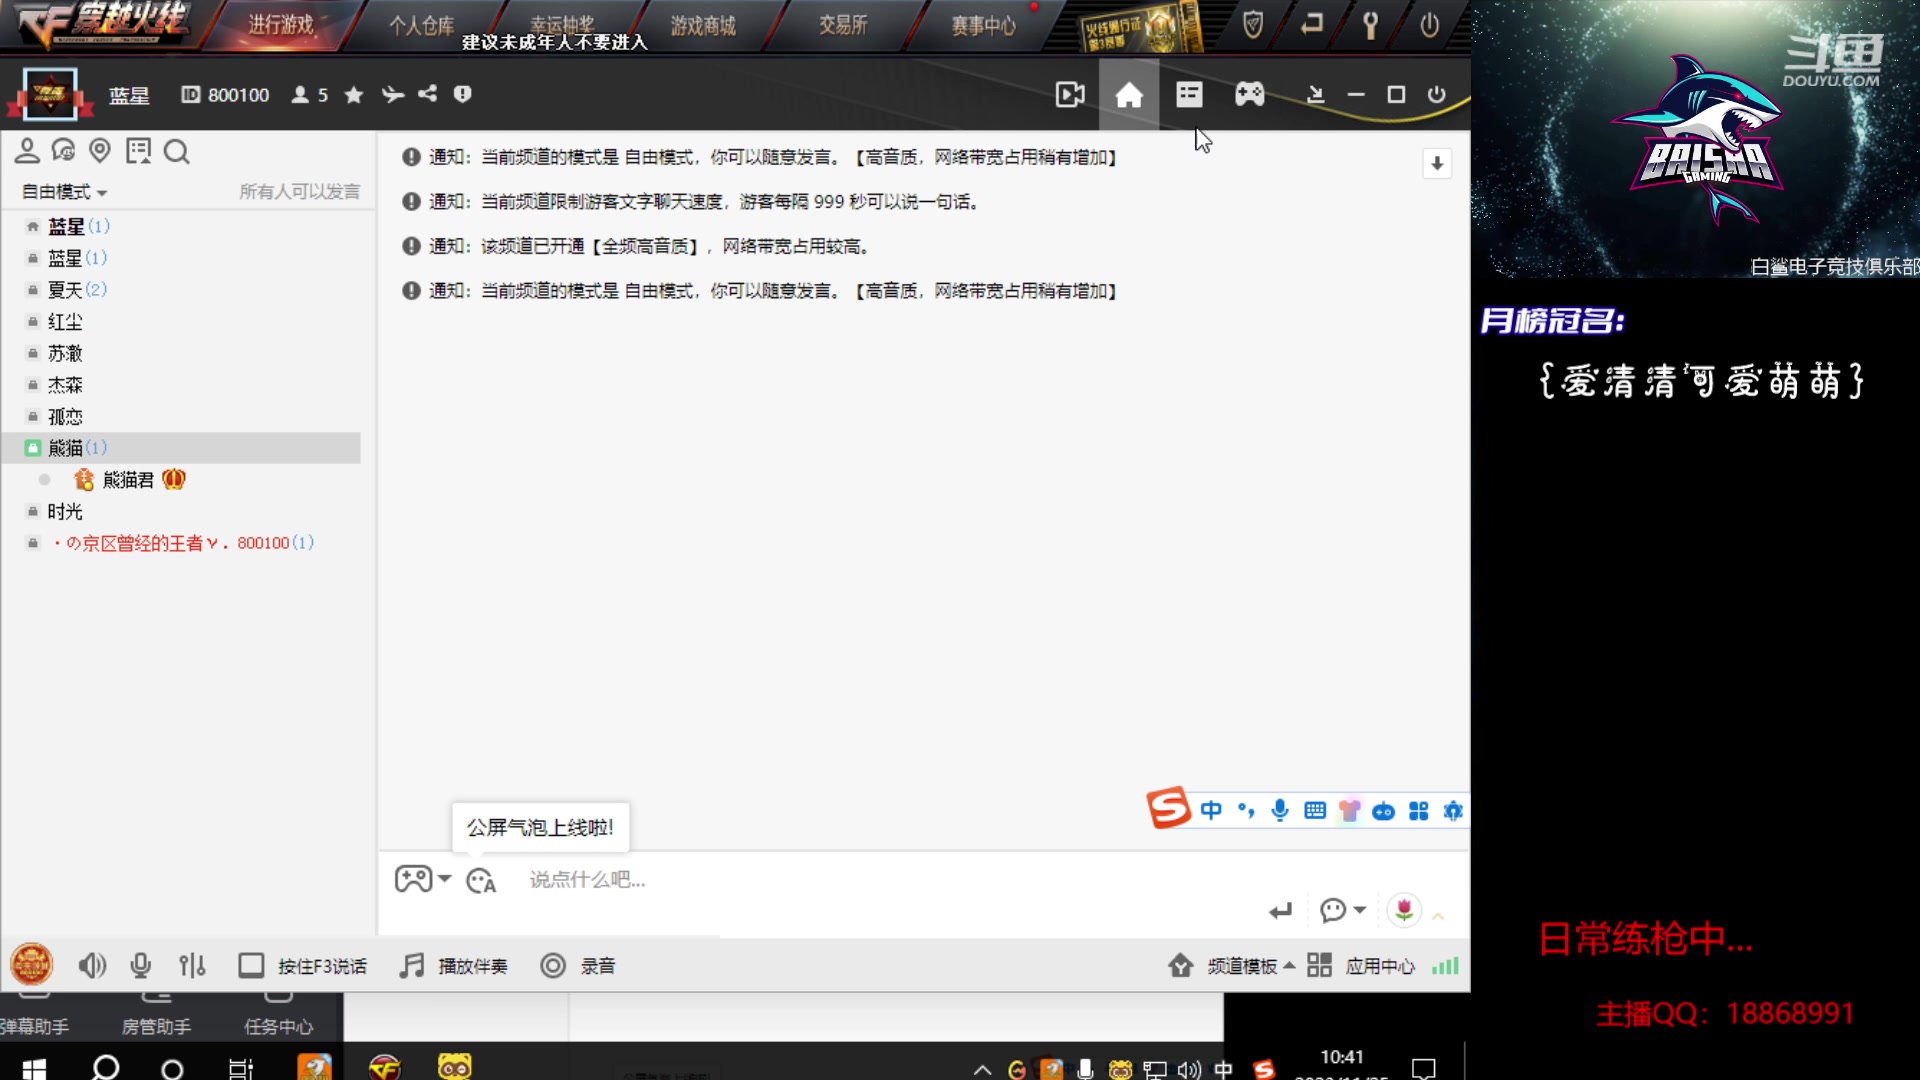The image size is (1920, 1080).
Task: Open the chat bubble options dropdown
Action: 1342,910
